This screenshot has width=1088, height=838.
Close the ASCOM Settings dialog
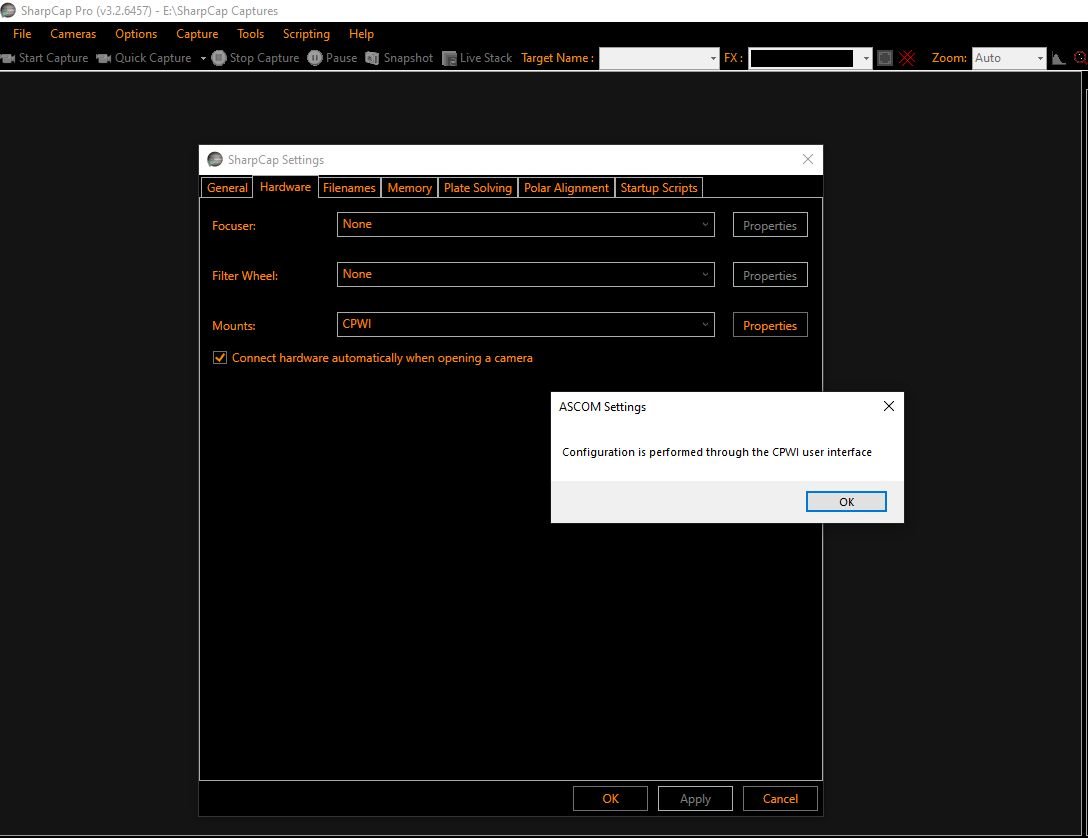888,407
